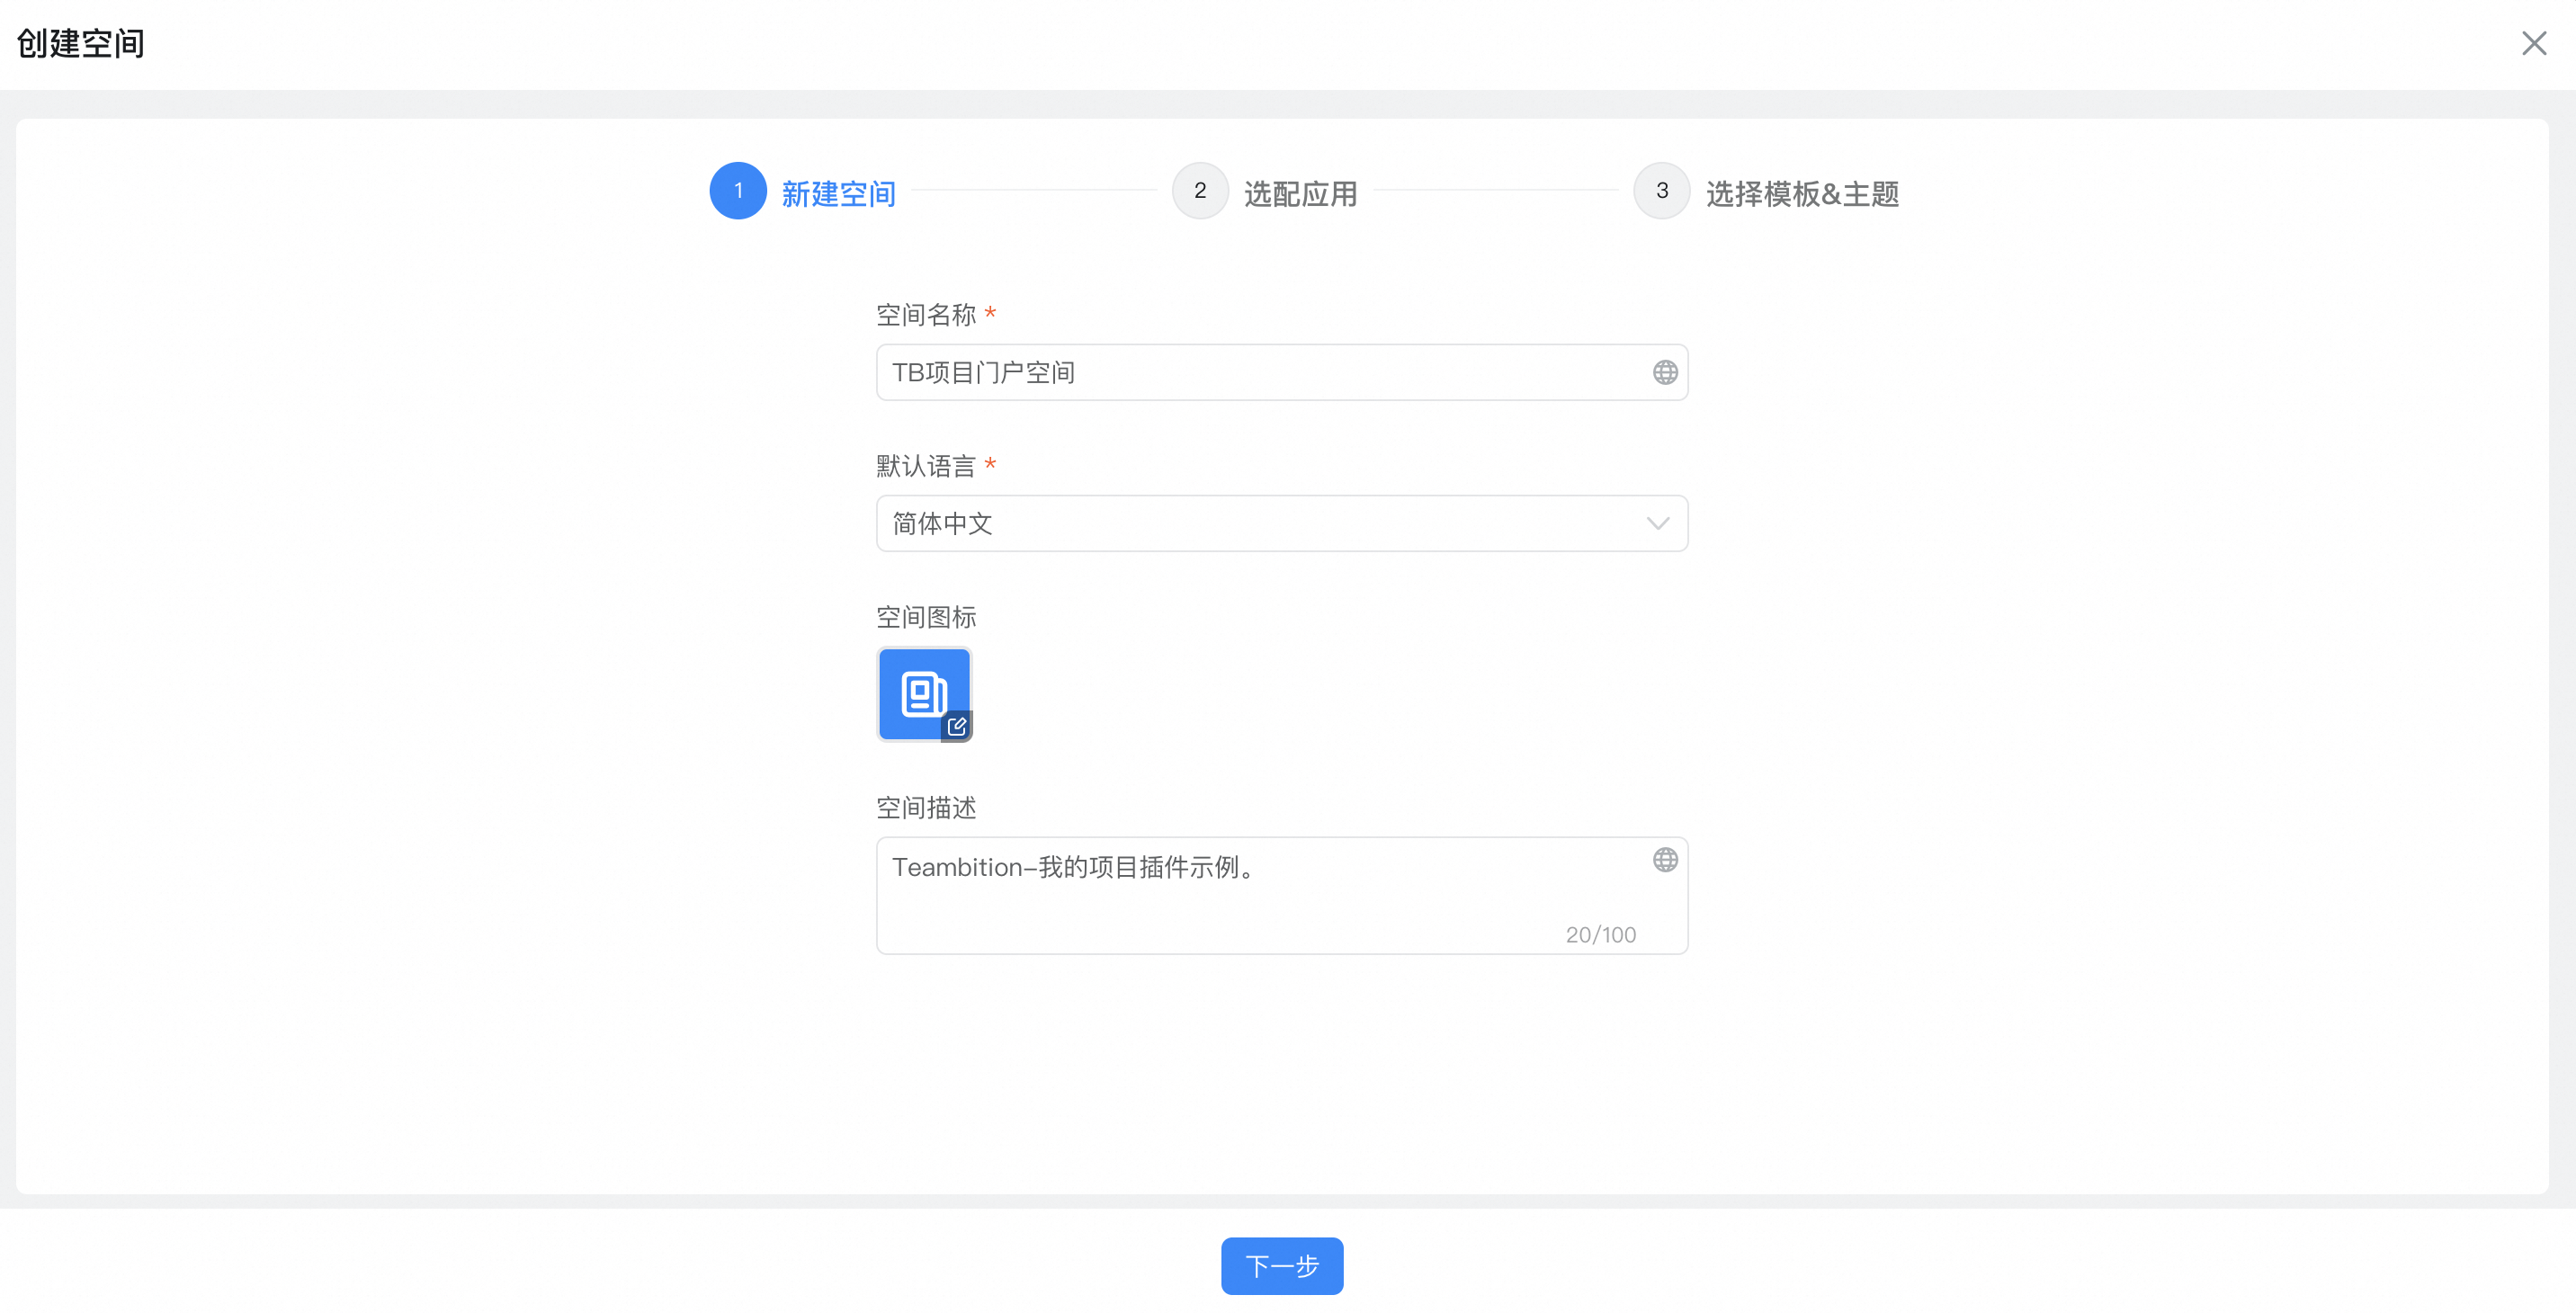Image resolution: width=2576 pixels, height=1313 pixels.
Task: Focus the 空间描述 text area
Action: coord(1282,895)
